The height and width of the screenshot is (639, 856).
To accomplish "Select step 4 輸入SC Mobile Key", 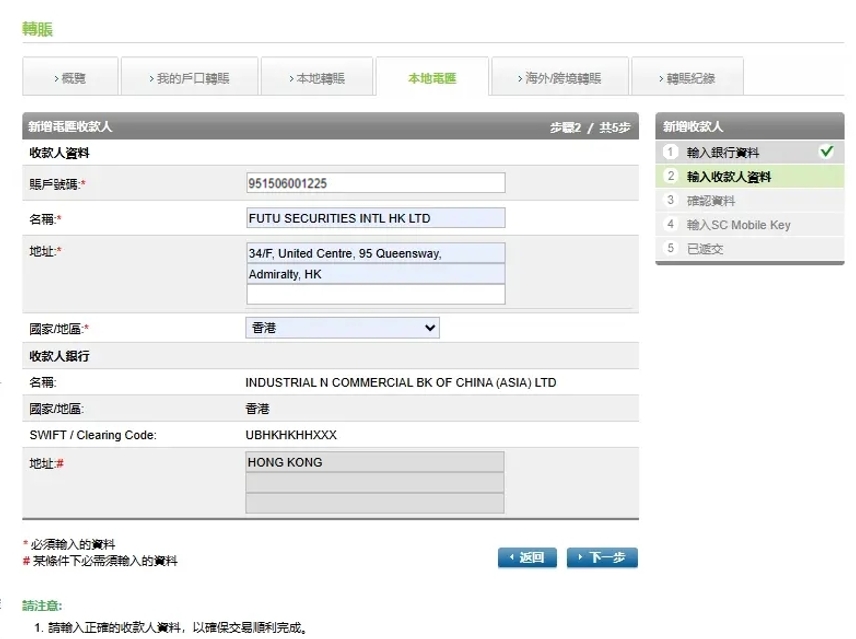I will 750,224.
